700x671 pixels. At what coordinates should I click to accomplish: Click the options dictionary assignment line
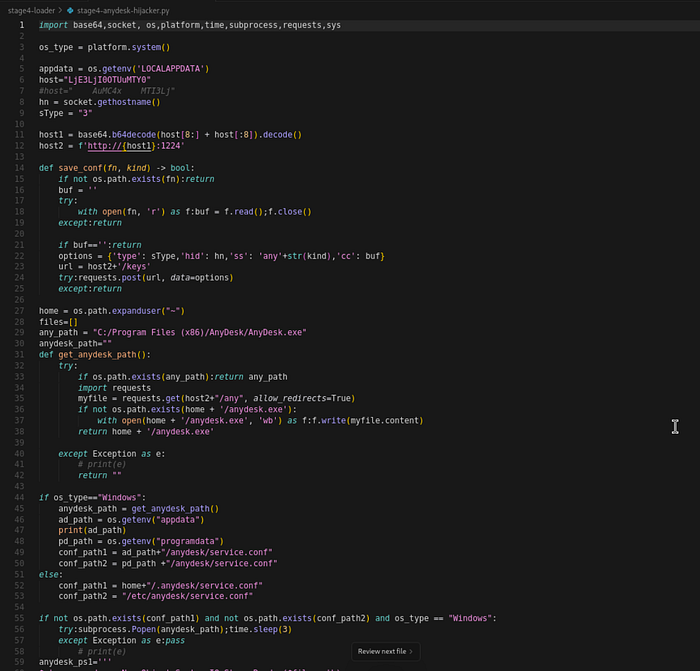click(221, 256)
